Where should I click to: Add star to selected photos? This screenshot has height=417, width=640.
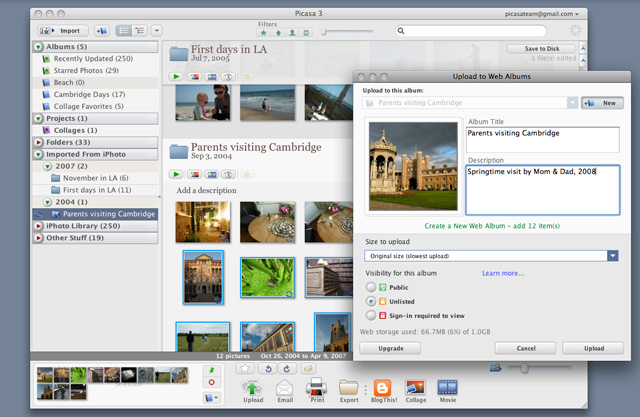tap(245, 369)
